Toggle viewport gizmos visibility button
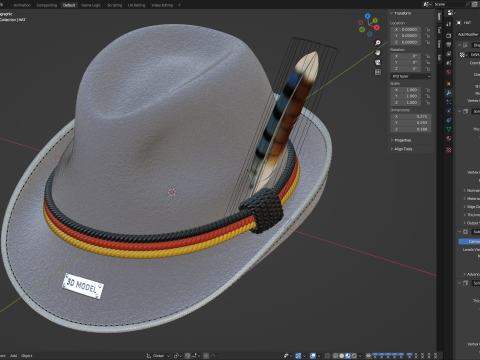Viewport: 480px width, 360px height. (298, 356)
